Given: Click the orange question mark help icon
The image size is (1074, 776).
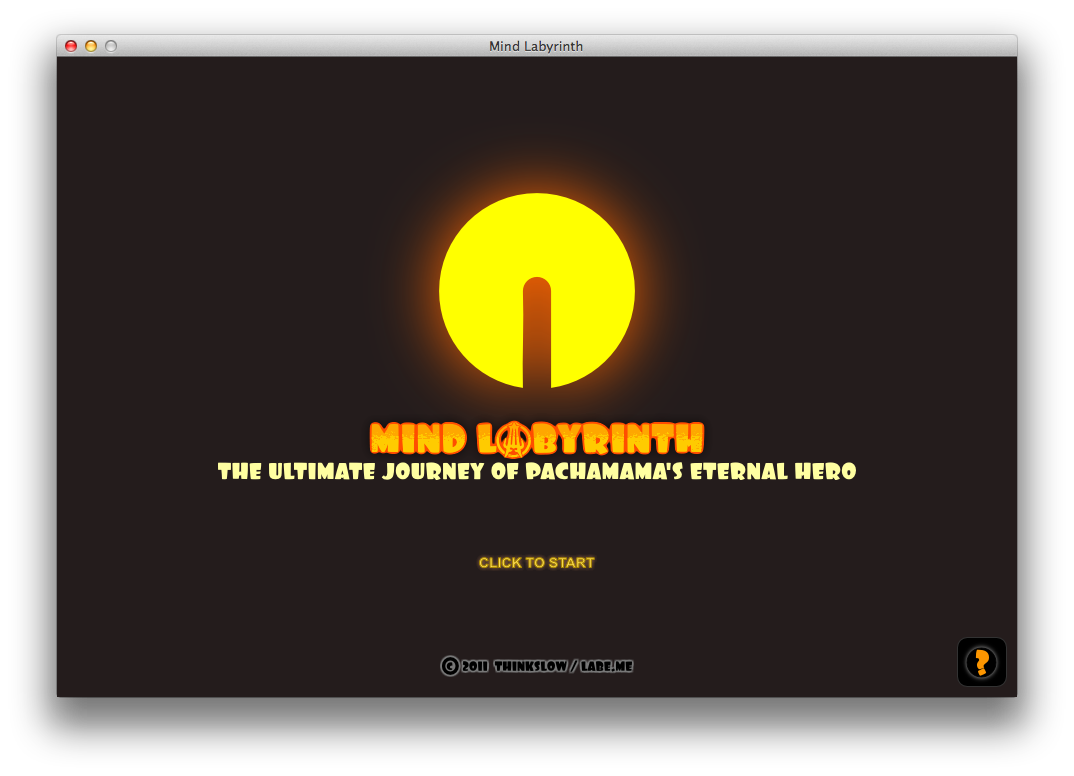Looking at the screenshot, I should click(x=982, y=662).
